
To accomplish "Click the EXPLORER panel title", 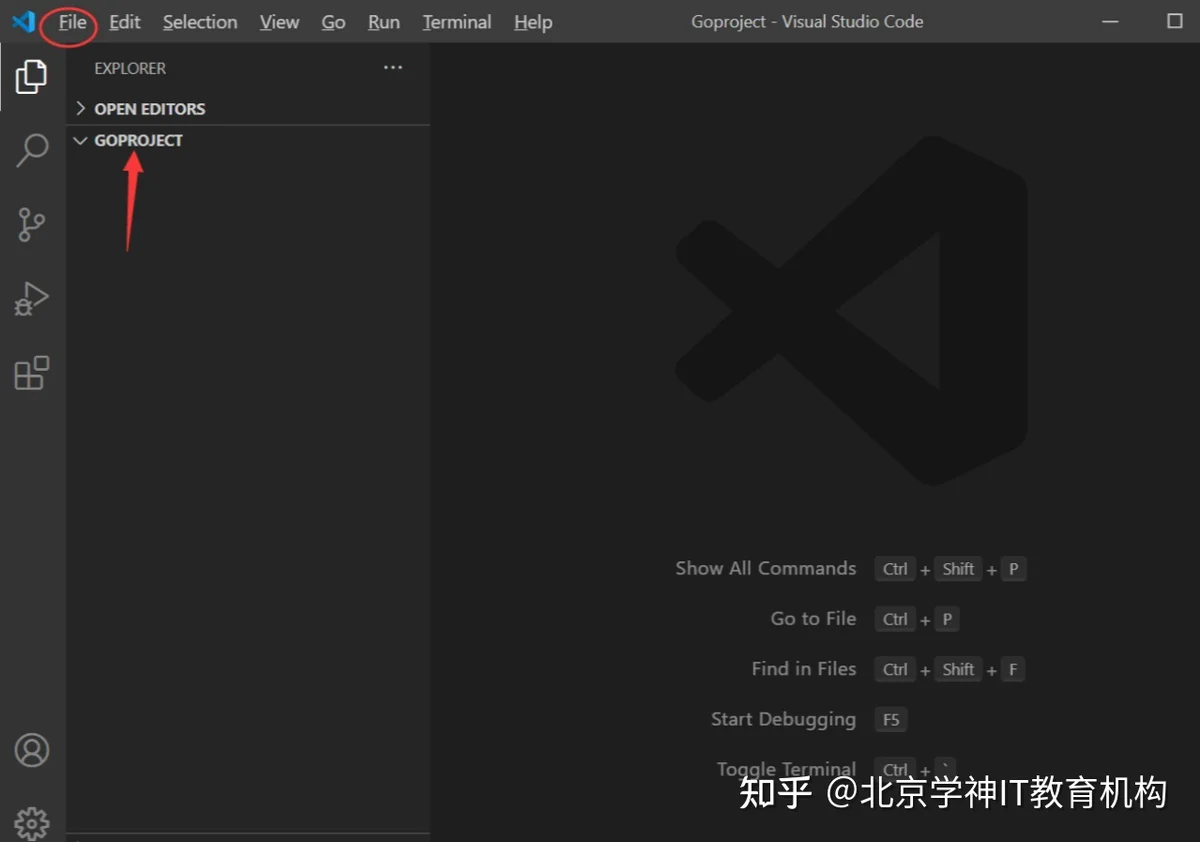I will [130, 69].
